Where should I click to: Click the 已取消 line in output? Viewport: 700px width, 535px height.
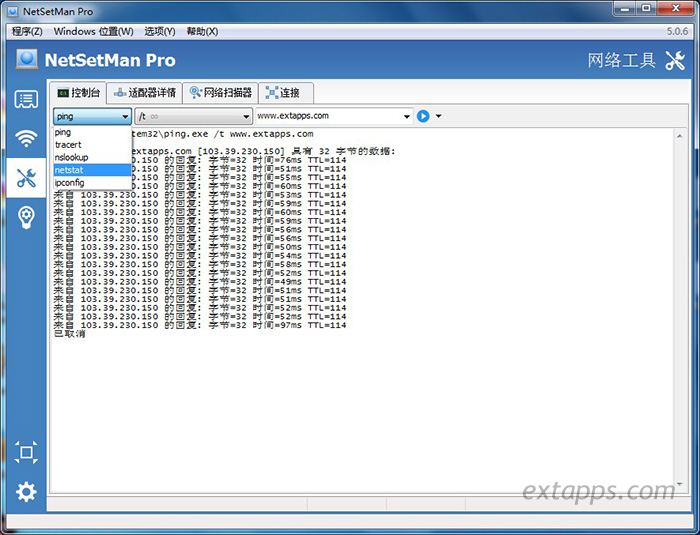[70, 334]
